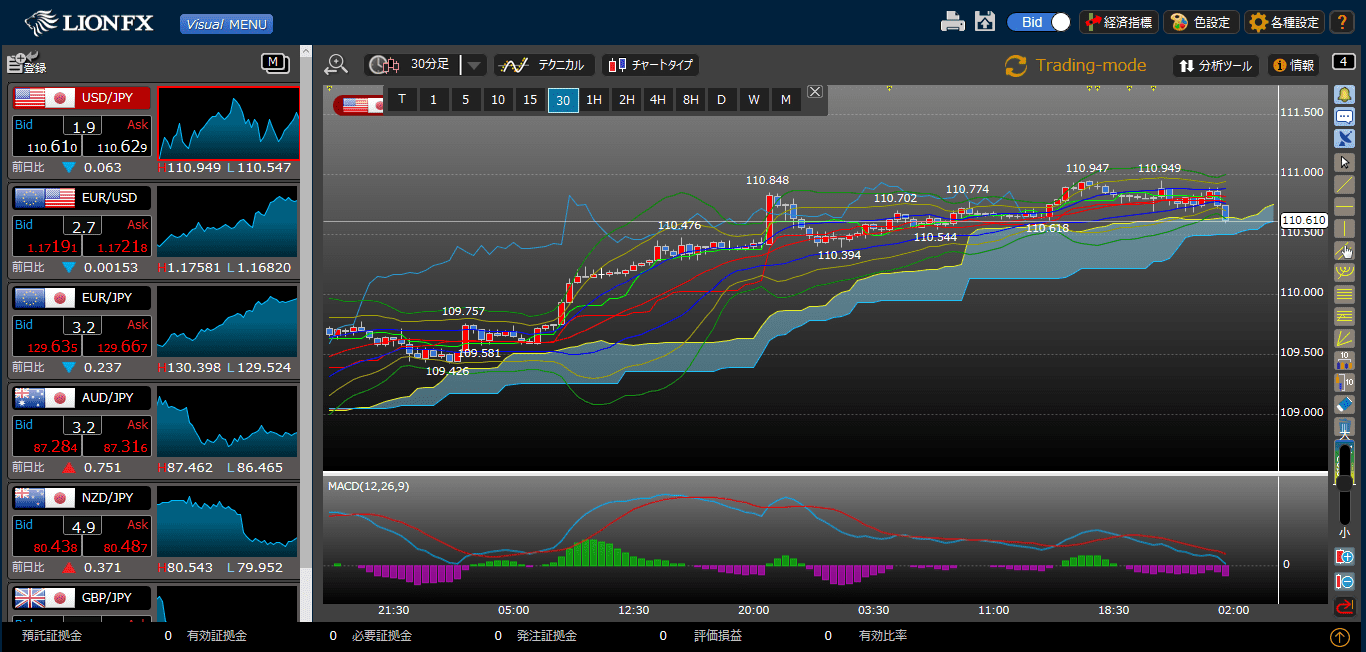Select the 15 minute timeframe
The width and height of the screenshot is (1366, 652).
(530, 100)
